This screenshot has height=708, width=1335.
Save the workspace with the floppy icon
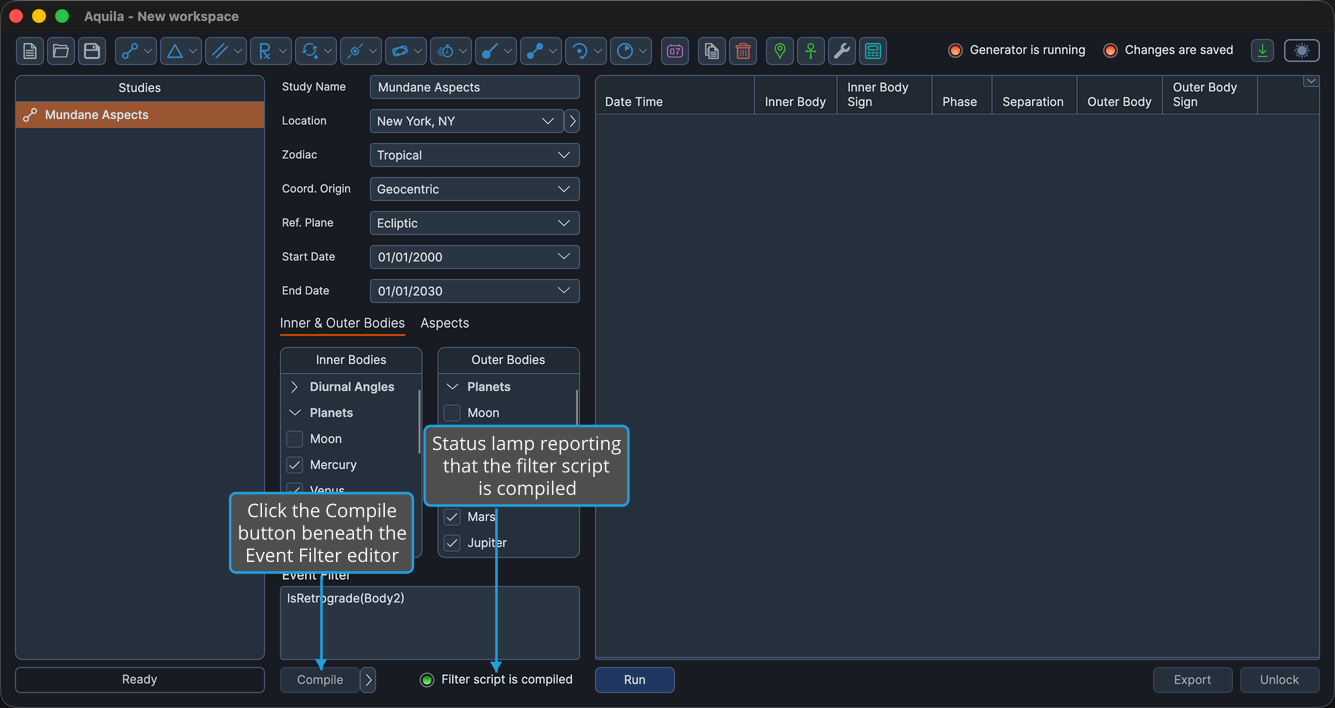point(92,51)
